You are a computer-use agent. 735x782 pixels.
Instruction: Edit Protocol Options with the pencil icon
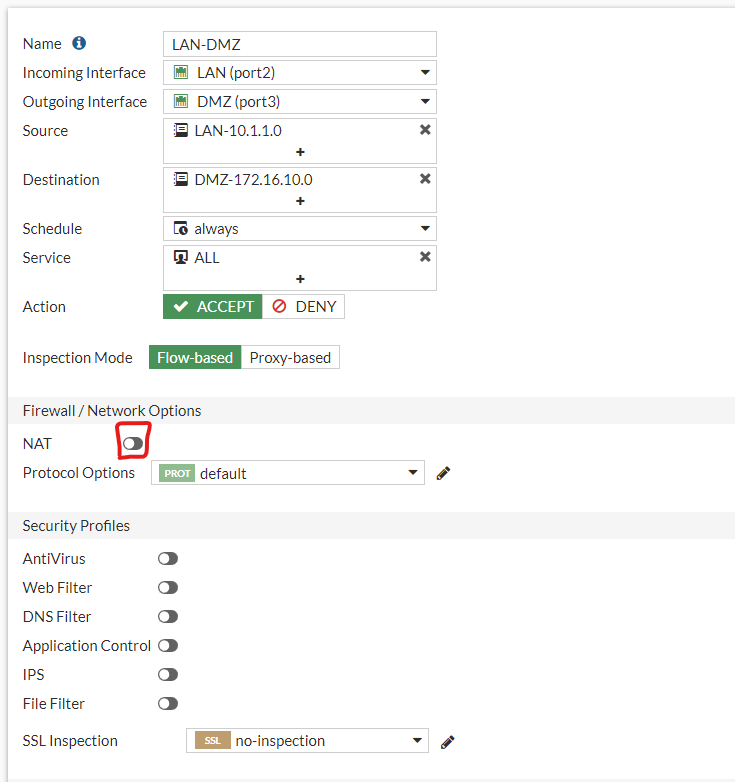[443, 473]
